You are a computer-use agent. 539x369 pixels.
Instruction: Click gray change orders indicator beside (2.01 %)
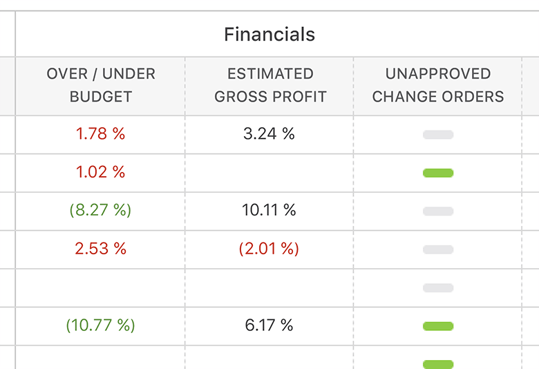[x=438, y=249]
